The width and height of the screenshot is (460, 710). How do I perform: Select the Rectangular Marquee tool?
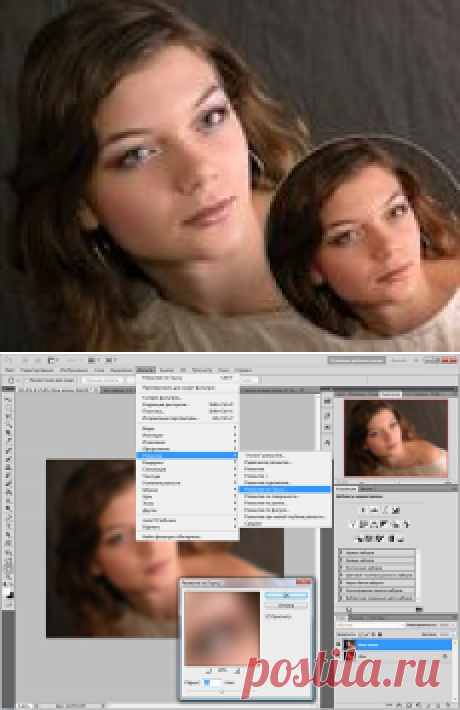[9, 408]
